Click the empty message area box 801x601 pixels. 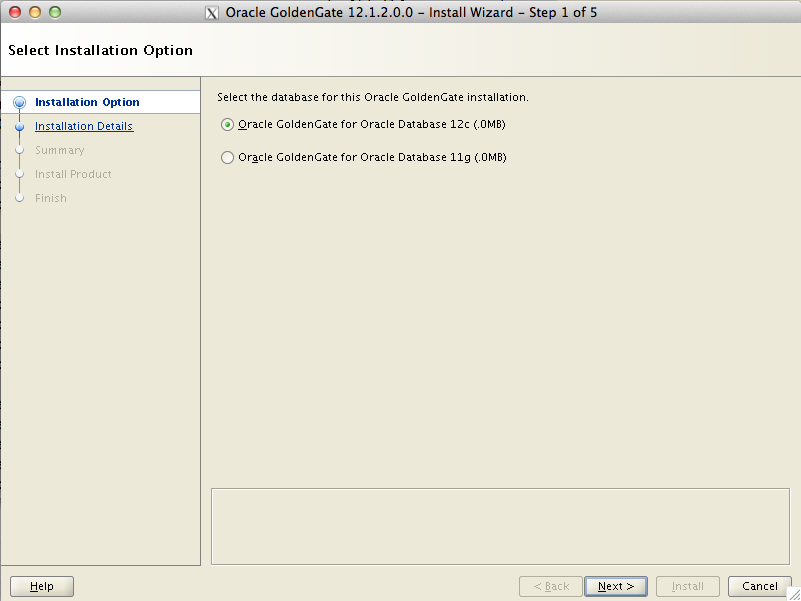click(500, 526)
